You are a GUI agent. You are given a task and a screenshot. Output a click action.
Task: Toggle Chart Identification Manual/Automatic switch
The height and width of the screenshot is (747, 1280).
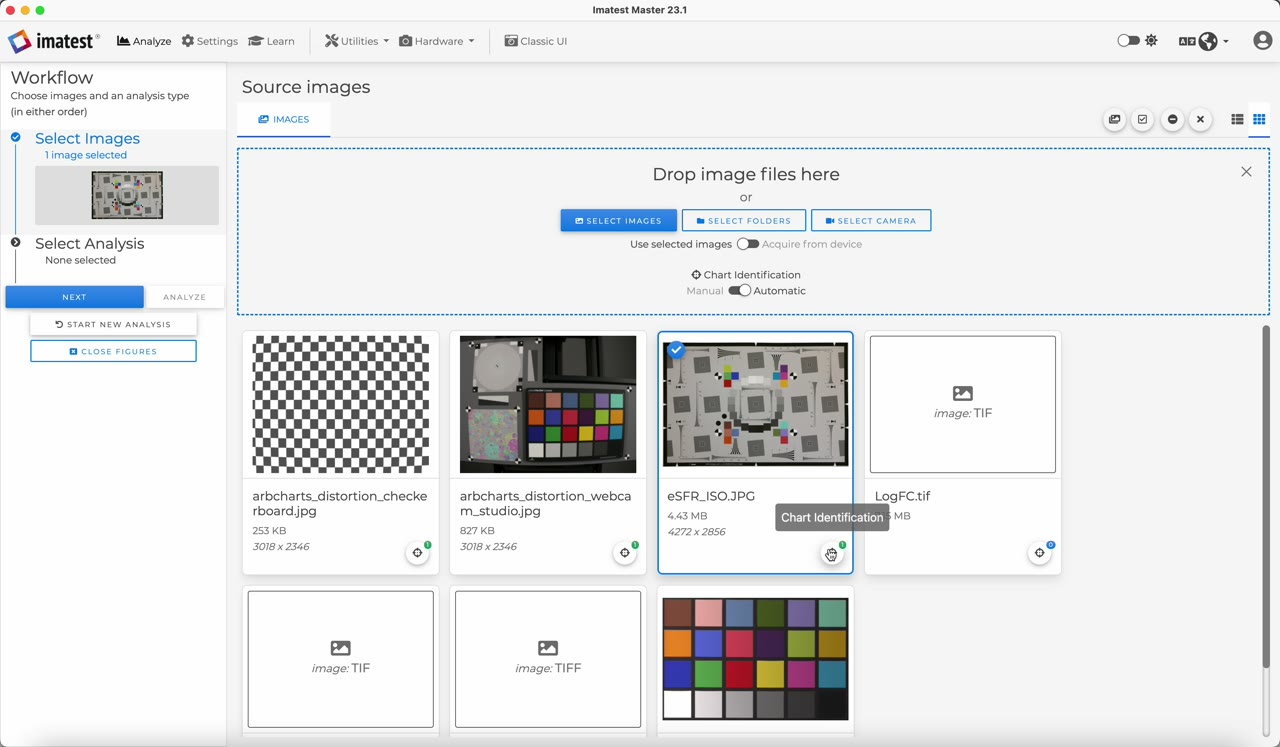(x=739, y=291)
